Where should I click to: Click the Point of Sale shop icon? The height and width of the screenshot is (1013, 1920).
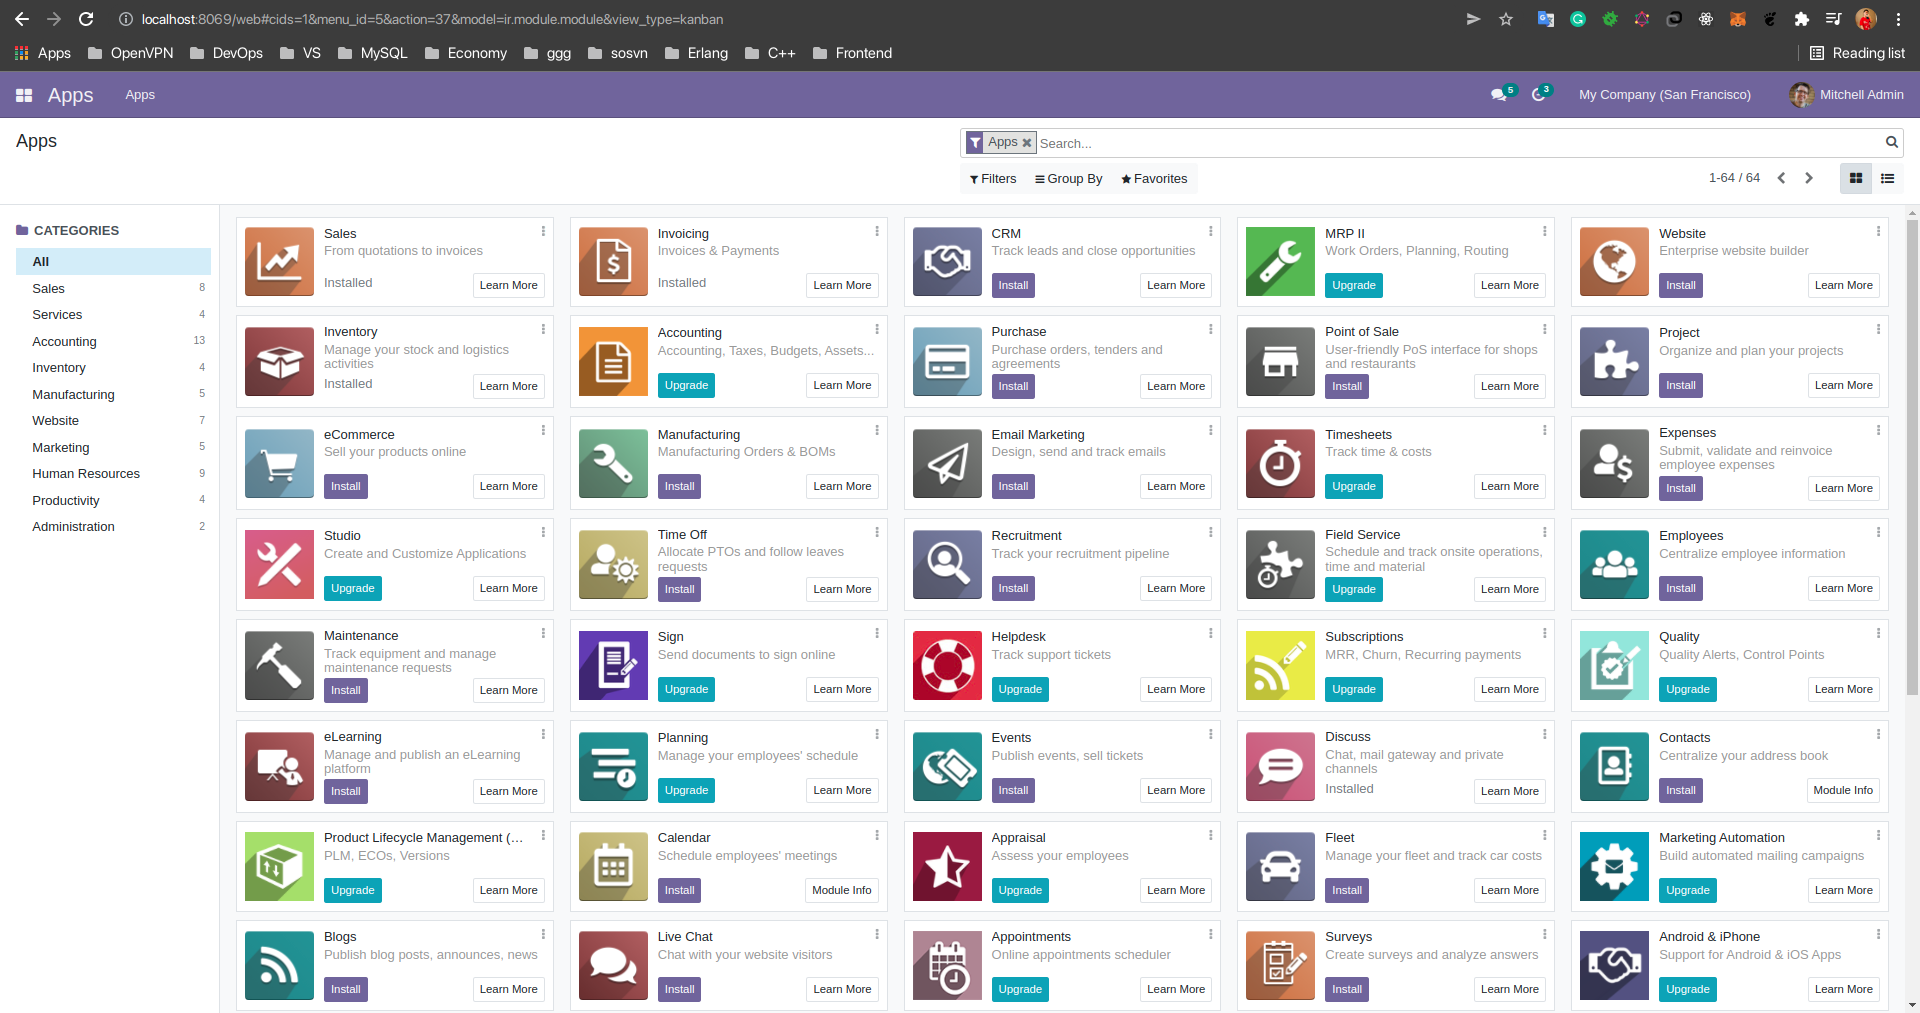click(x=1280, y=361)
